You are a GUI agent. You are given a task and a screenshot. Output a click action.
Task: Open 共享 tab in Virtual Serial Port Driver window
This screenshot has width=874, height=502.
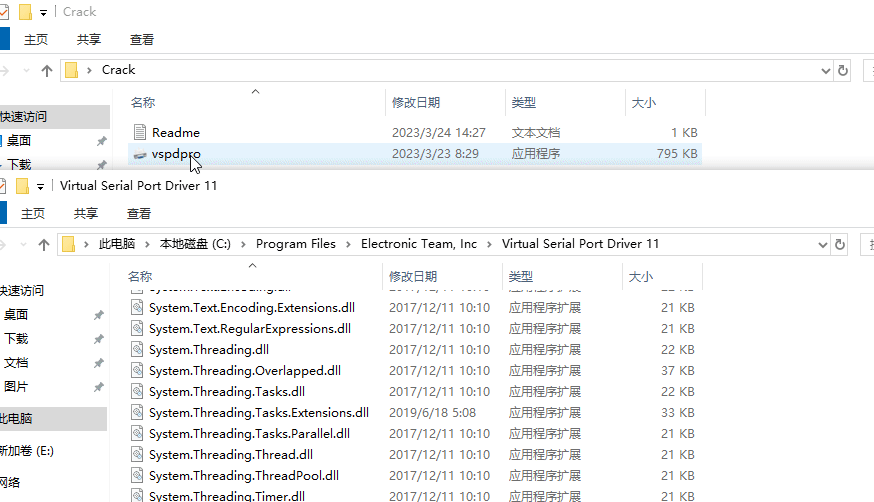(86, 213)
